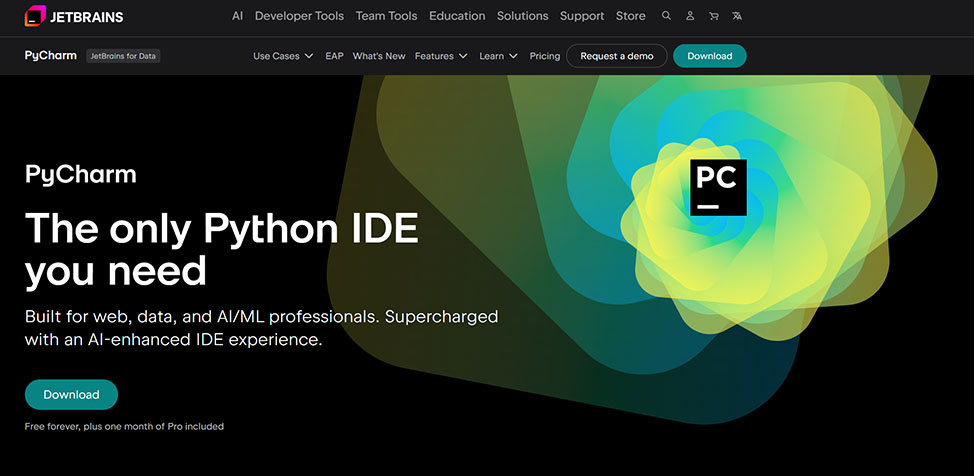
Task: Open the Support menu
Action: [582, 16]
